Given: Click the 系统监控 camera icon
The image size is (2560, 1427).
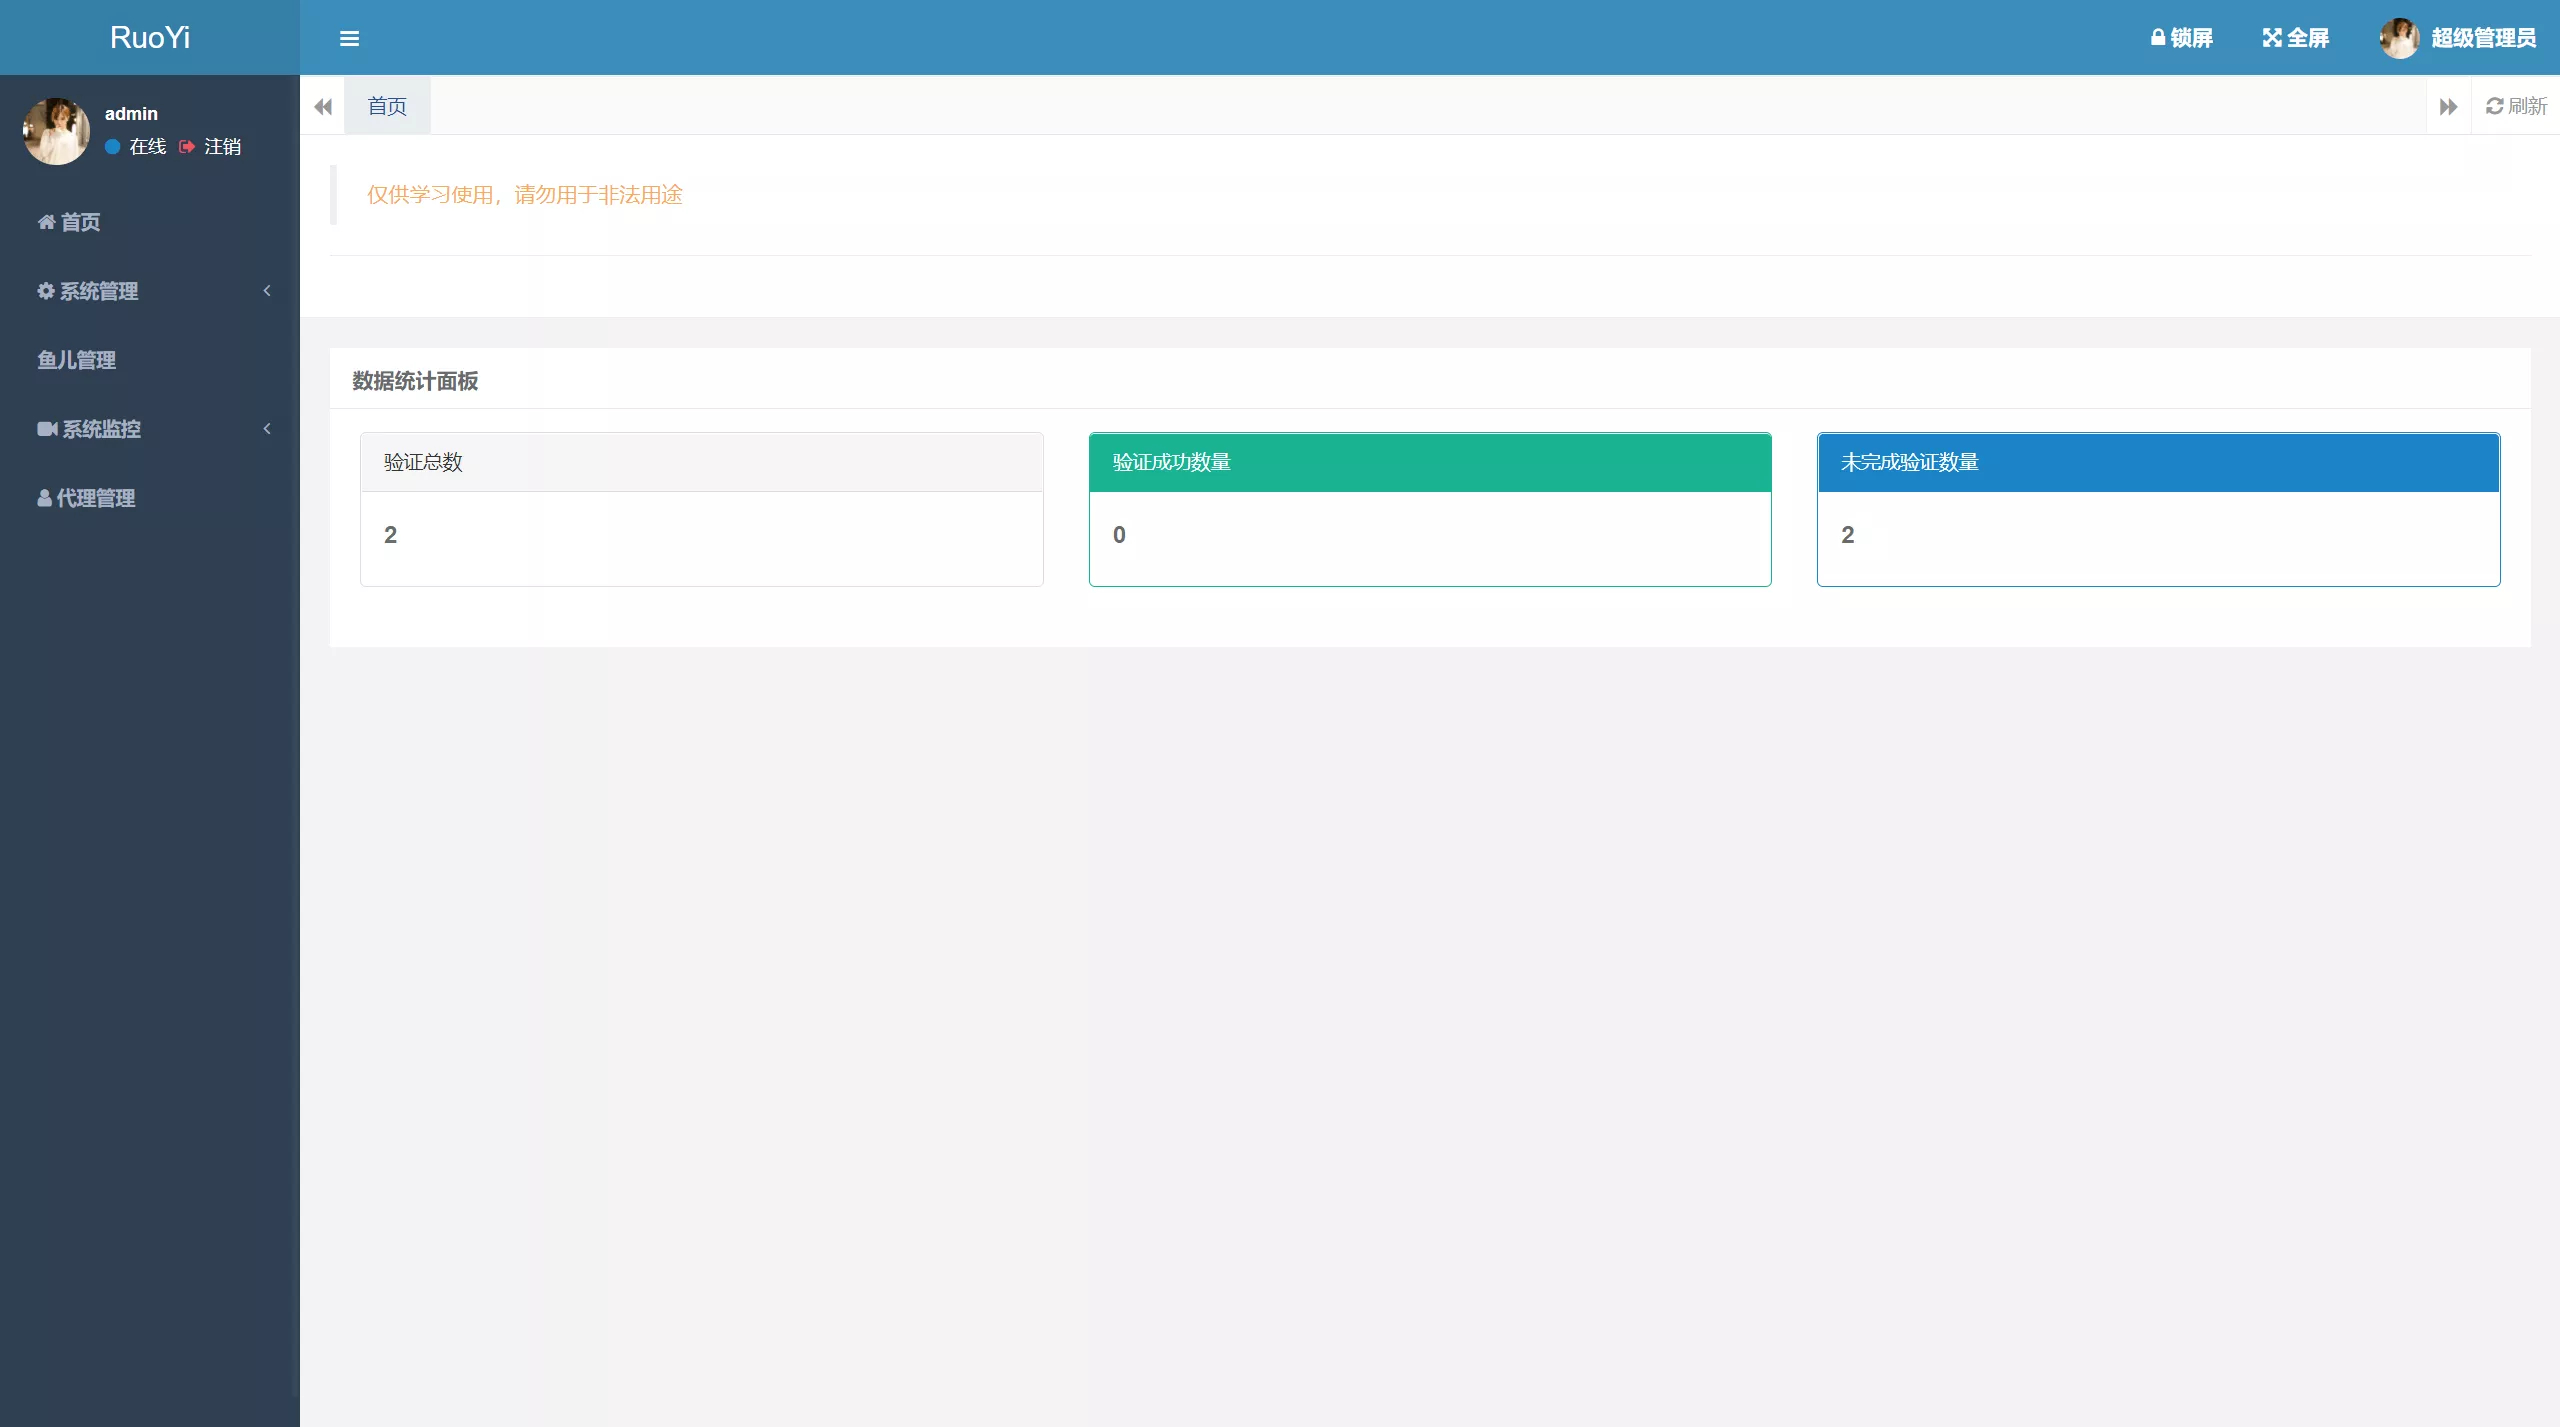Looking at the screenshot, I should [46, 428].
